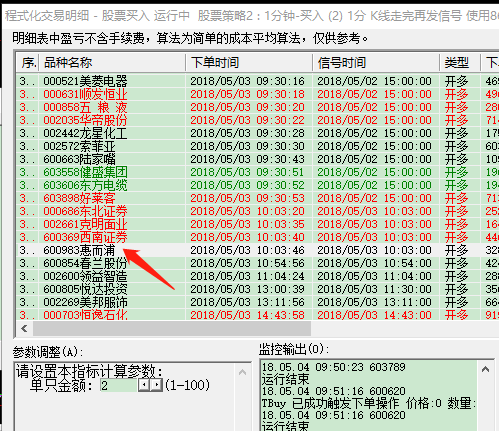499x431 pixels.
Task: Select row 000686东北证券
Action: tap(257, 211)
